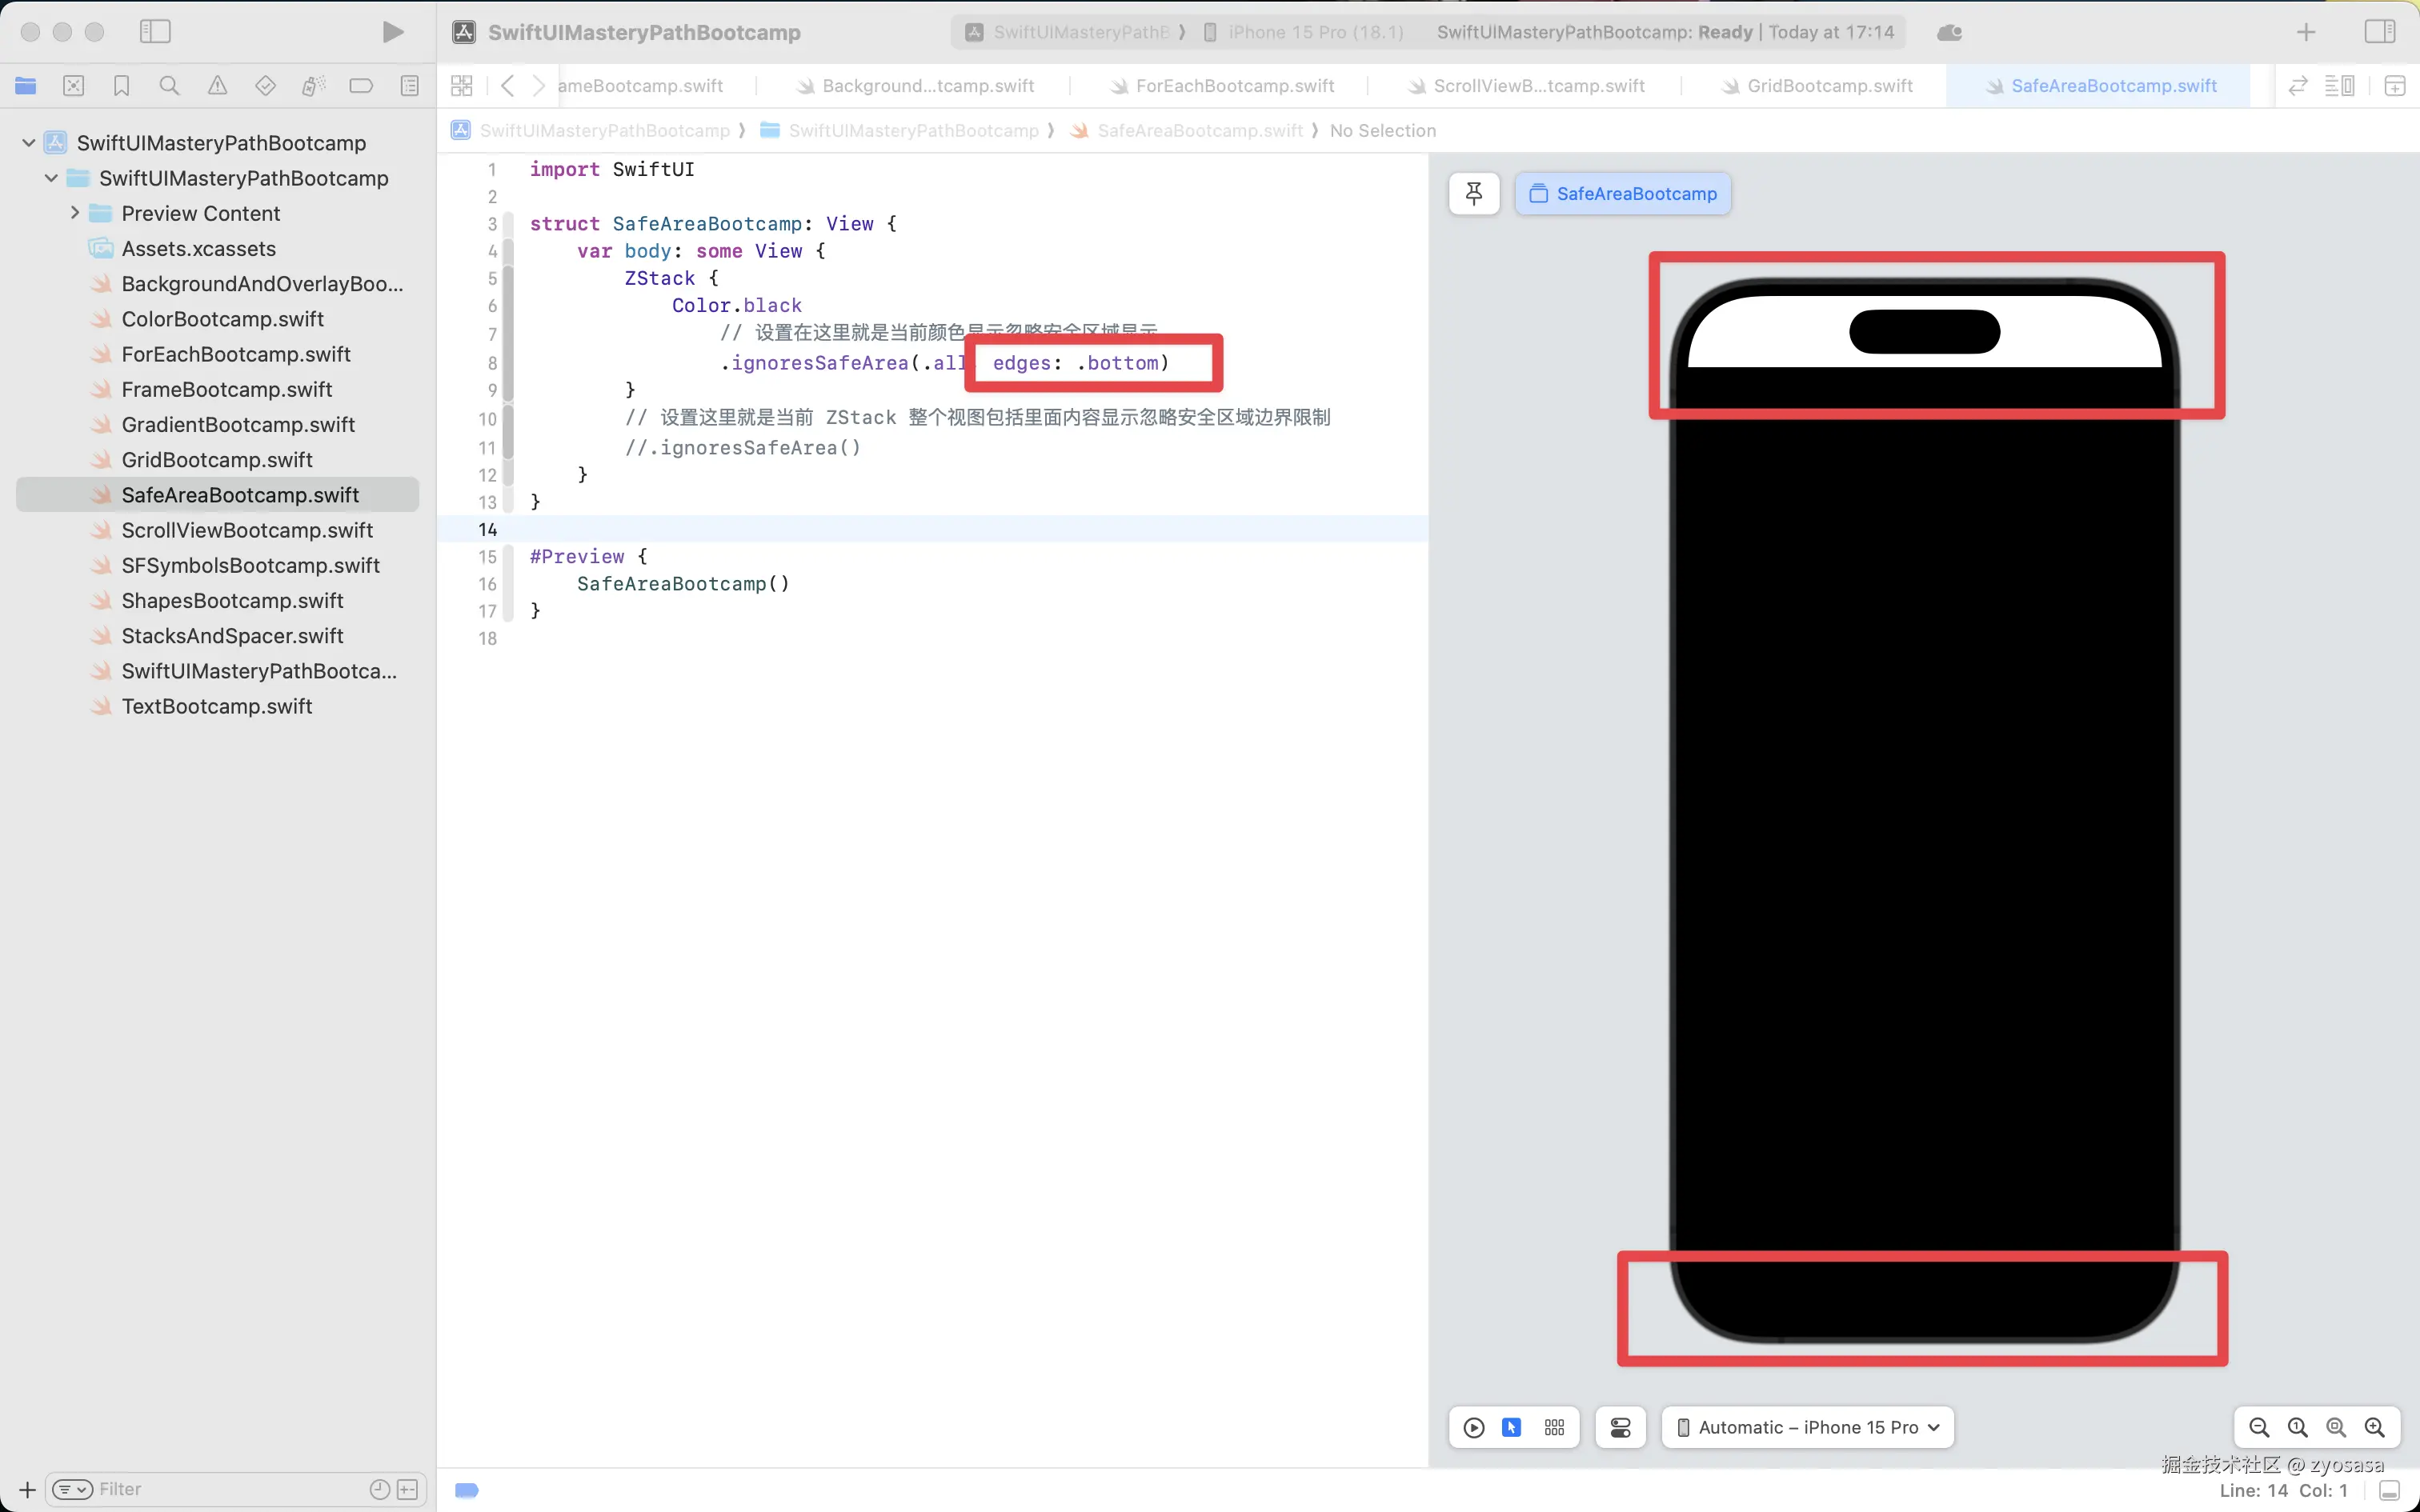Image resolution: width=2420 pixels, height=1512 pixels.
Task: Show the Bookmark navigator
Action: [121, 86]
